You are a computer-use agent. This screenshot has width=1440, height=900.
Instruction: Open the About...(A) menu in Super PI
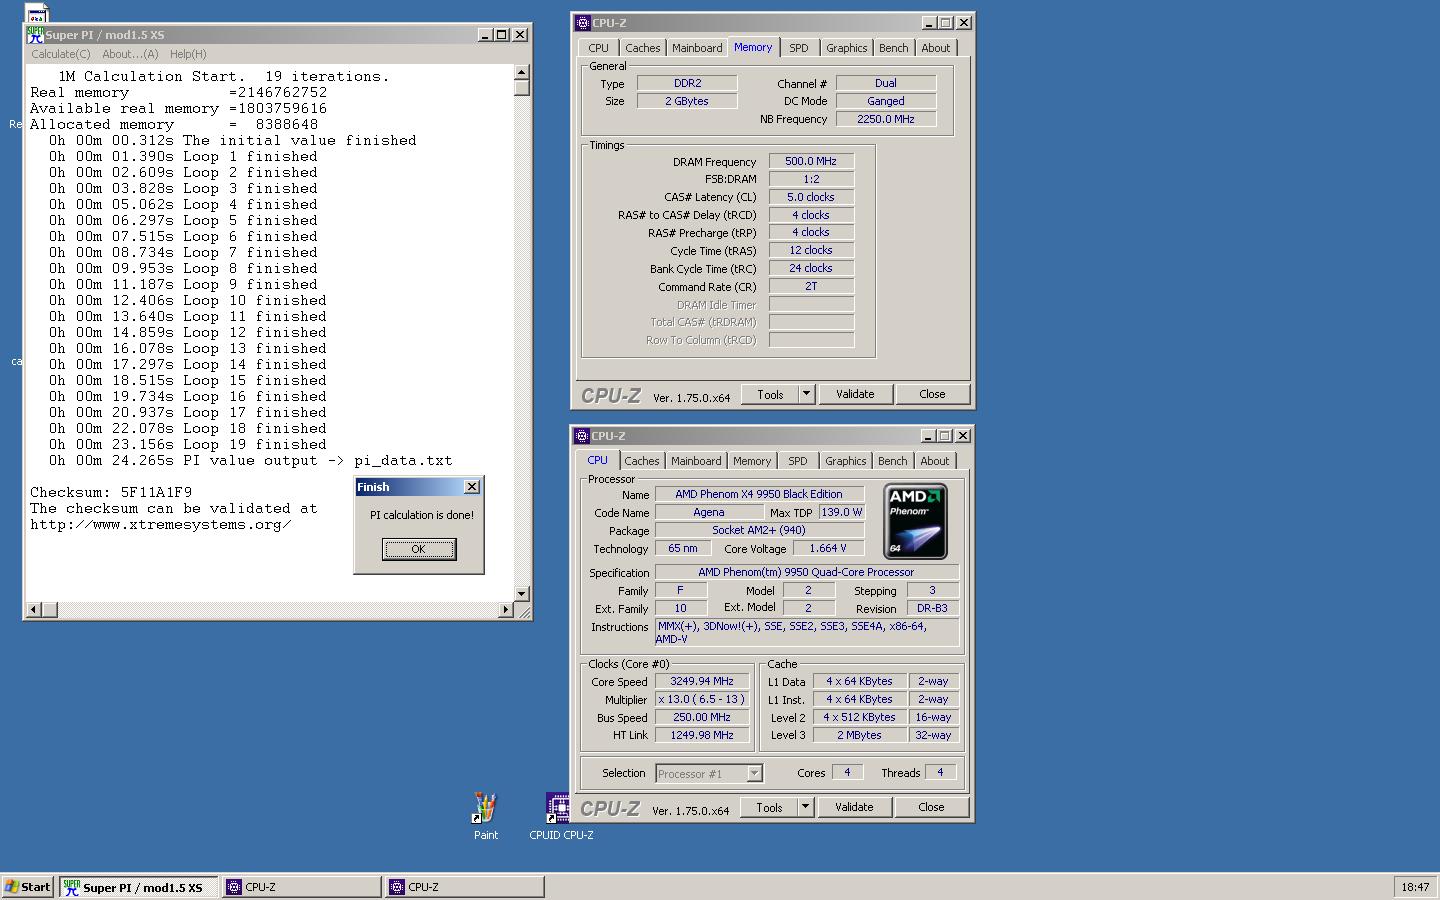(130, 54)
